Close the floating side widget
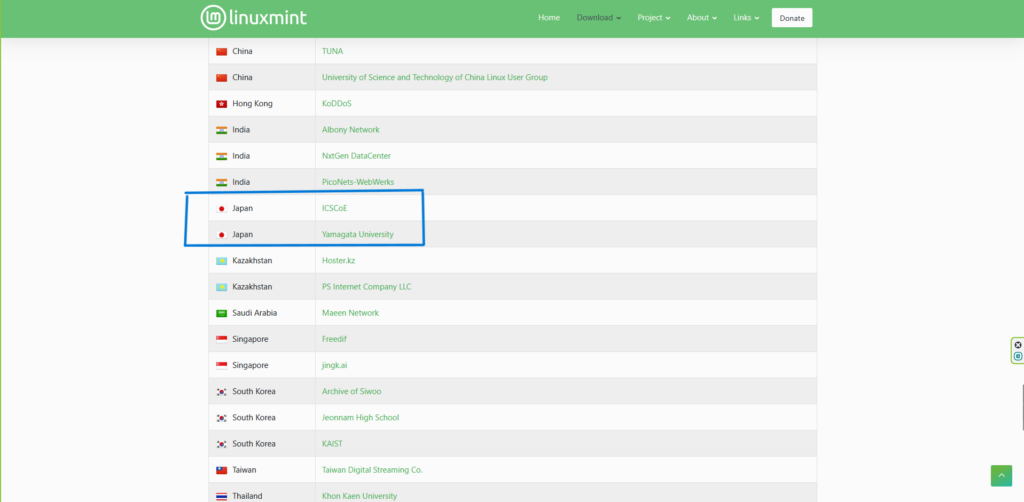1024x502 pixels. (1018, 345)
